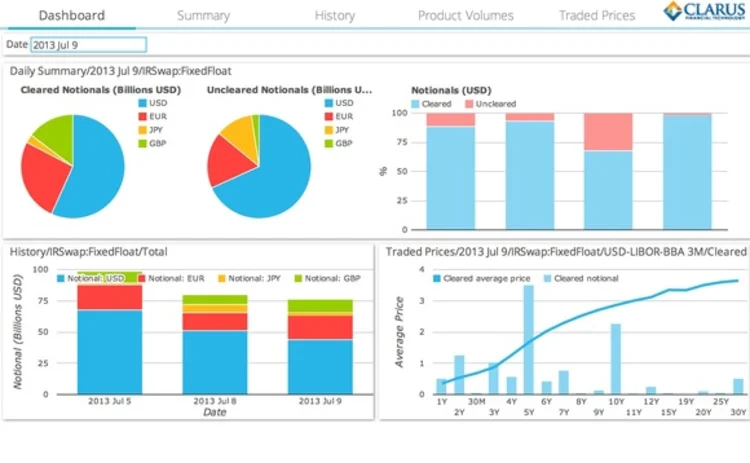Go to the Product Volumes tab
The height and width of the screenshot is (463, 750).
pyautogui.click(x=465, y=16)
